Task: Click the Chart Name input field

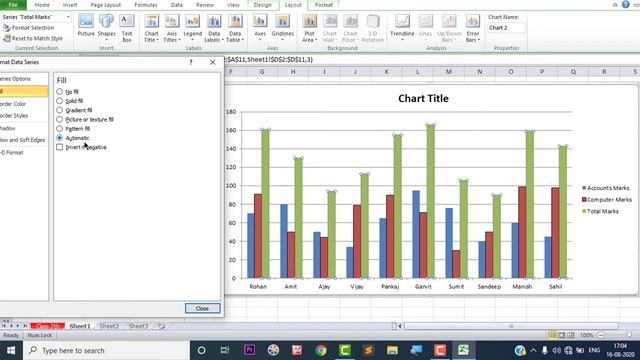Action: (x=507, y=28)
